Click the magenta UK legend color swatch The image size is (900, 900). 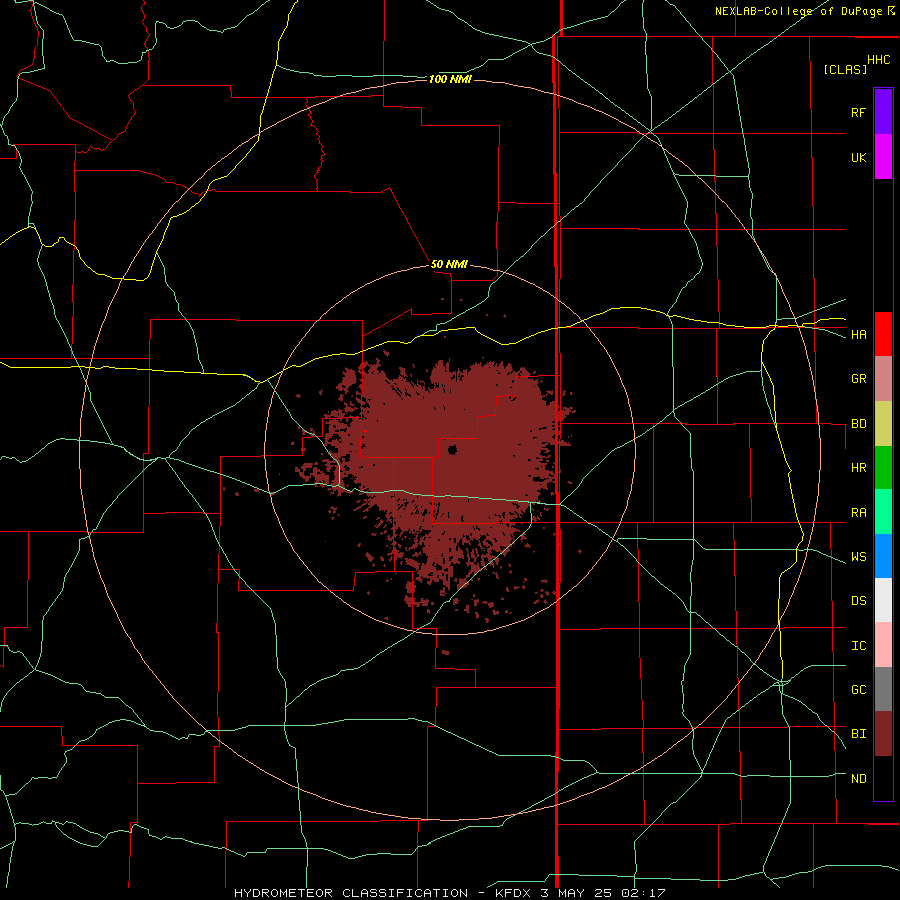[883, 157]
